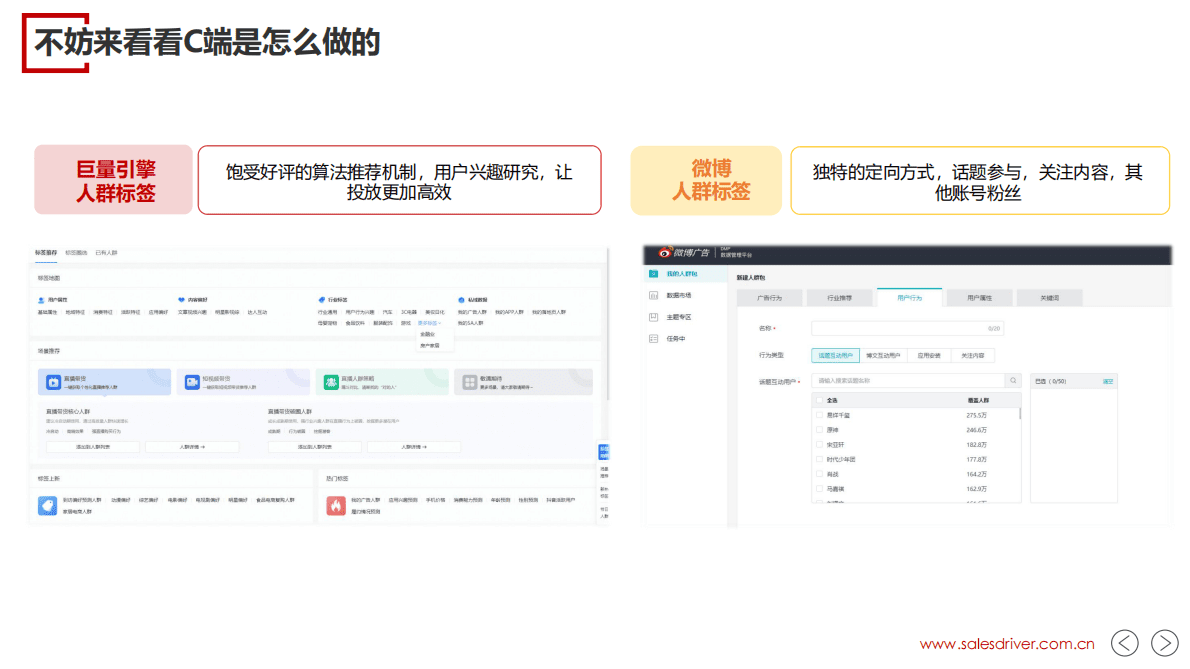
Task: Click the Weibo Ads logo icon
Action: (x=664, y=252)
